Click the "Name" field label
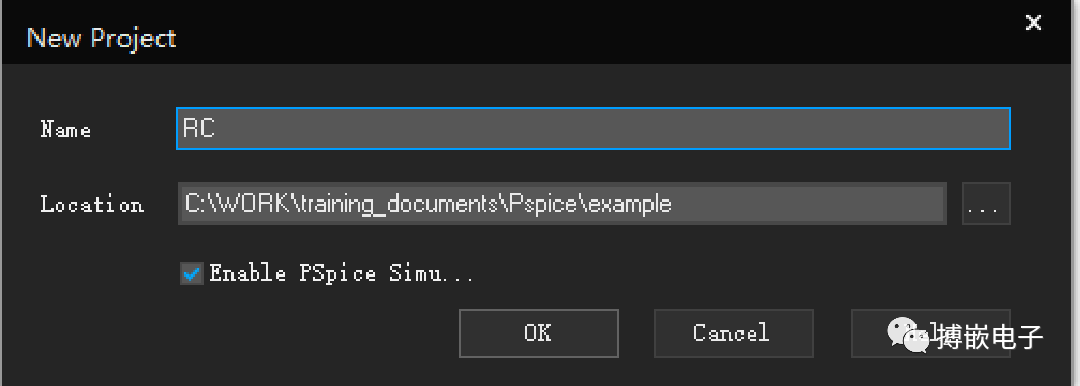 66,130
